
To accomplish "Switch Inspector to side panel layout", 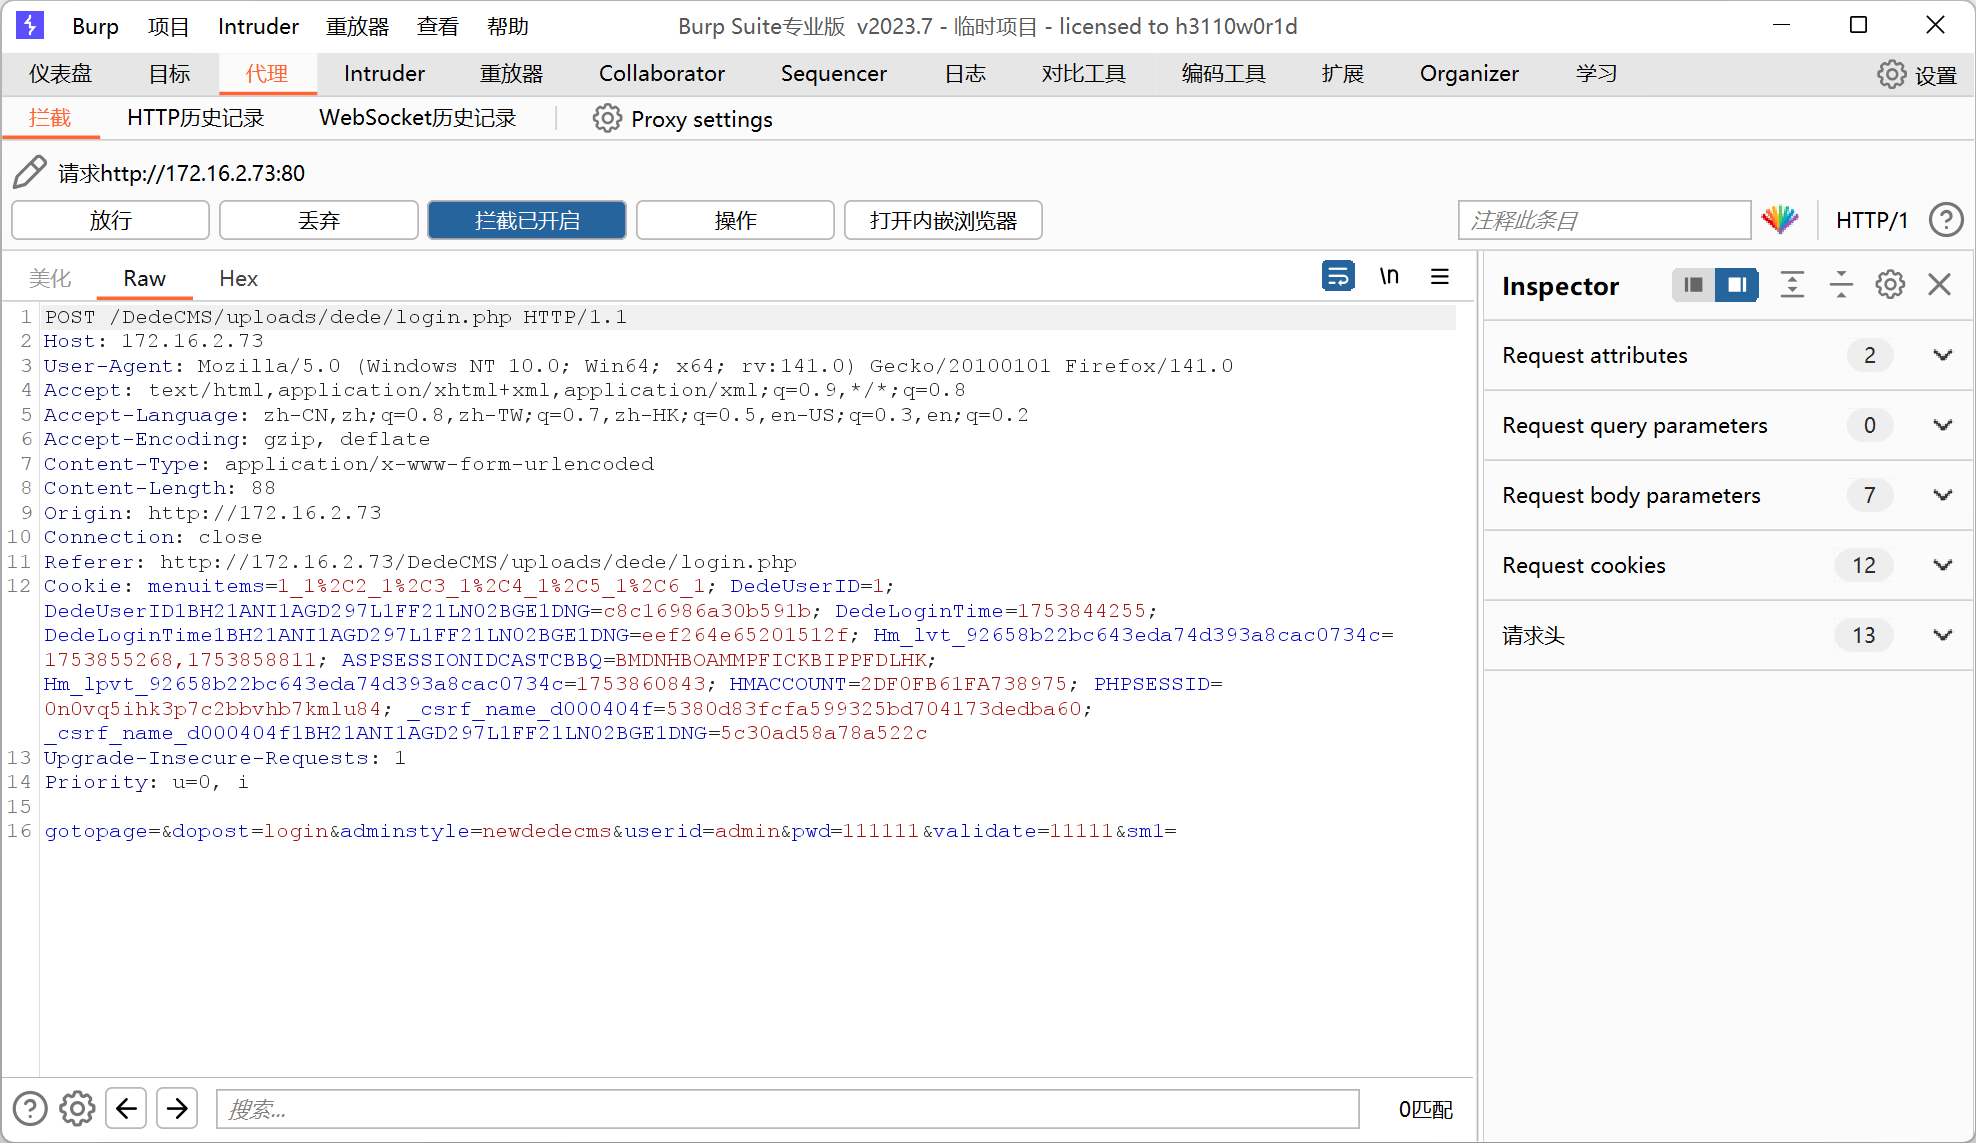I will 1737,285.
